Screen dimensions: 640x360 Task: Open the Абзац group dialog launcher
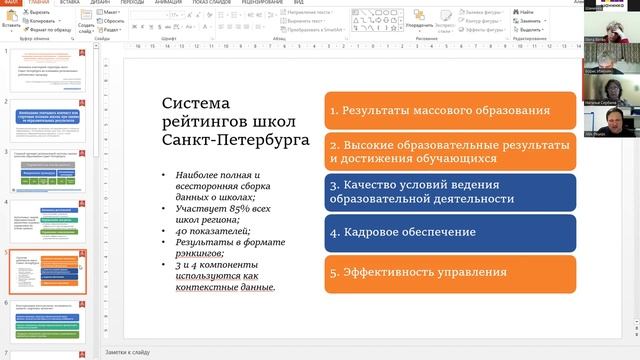(x=346, y=39)
